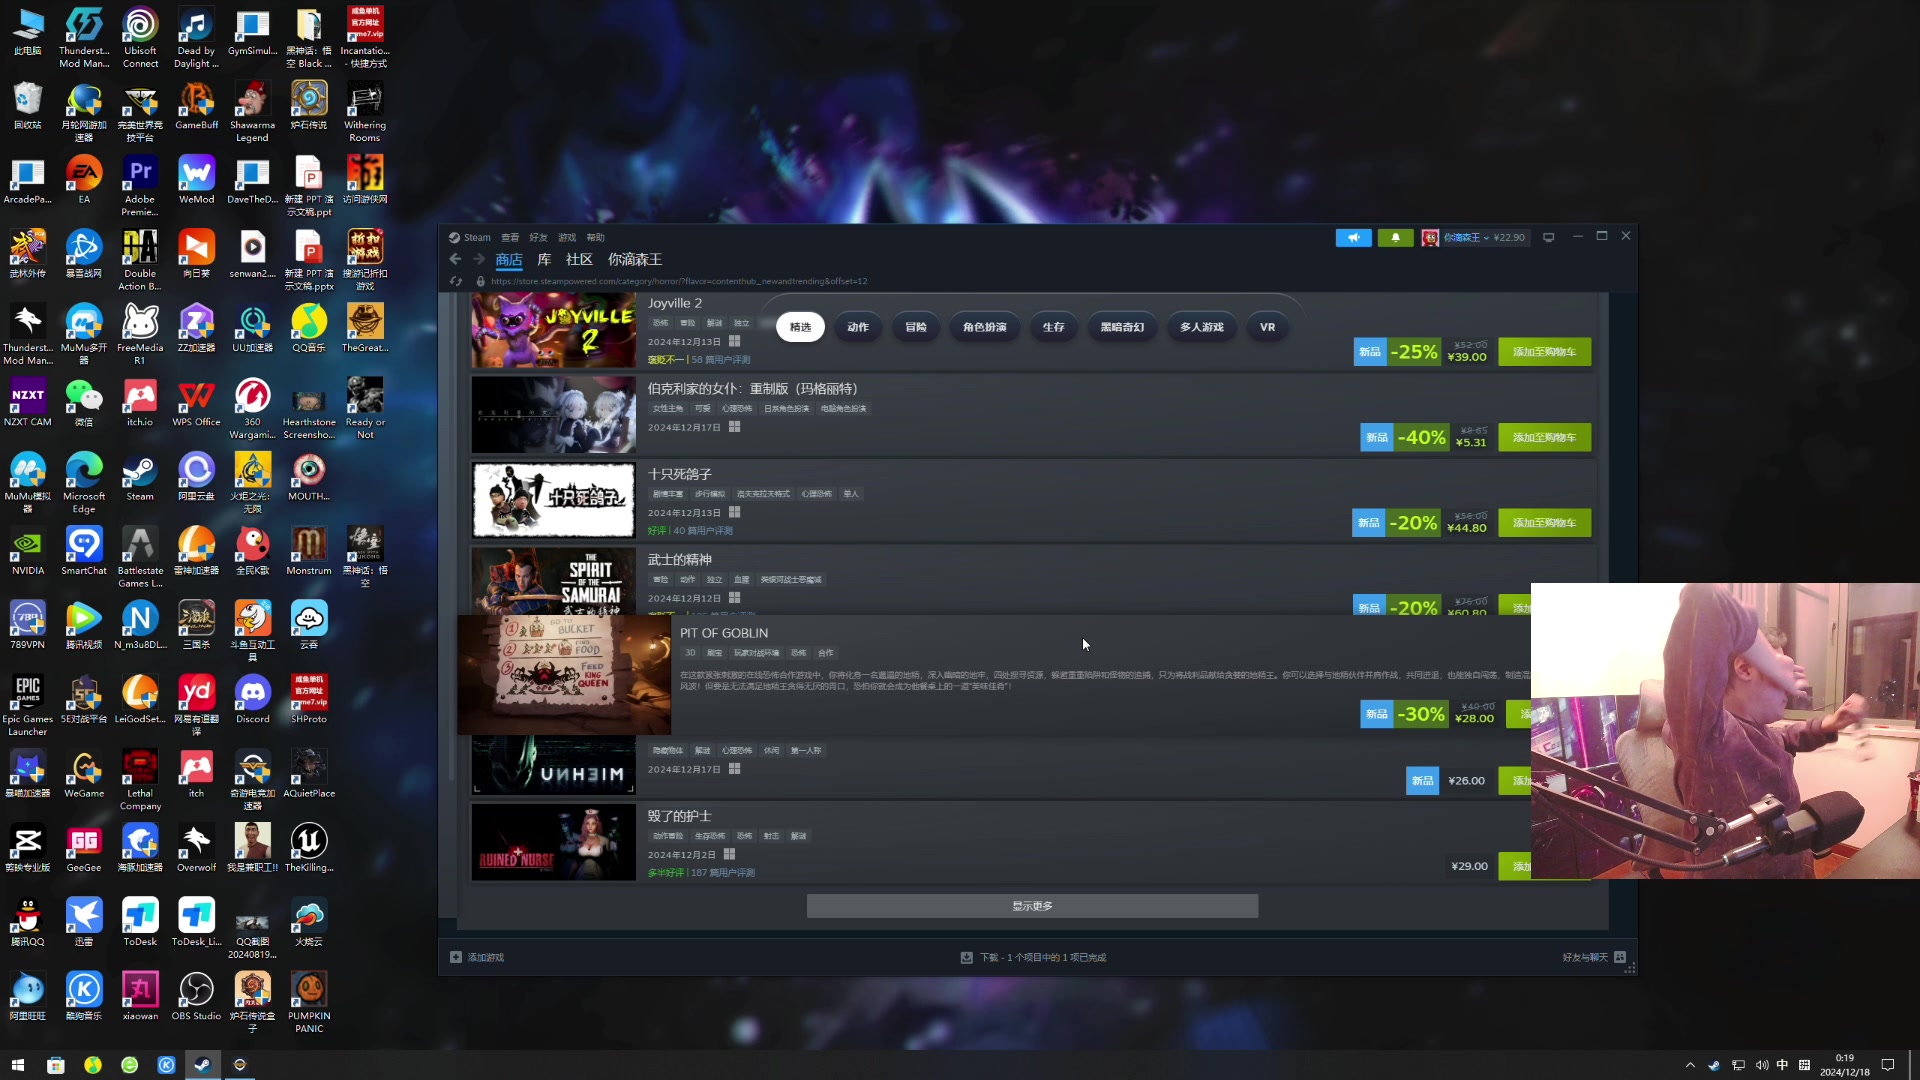Select the 精选 category filter pill

tap(800, 327)
